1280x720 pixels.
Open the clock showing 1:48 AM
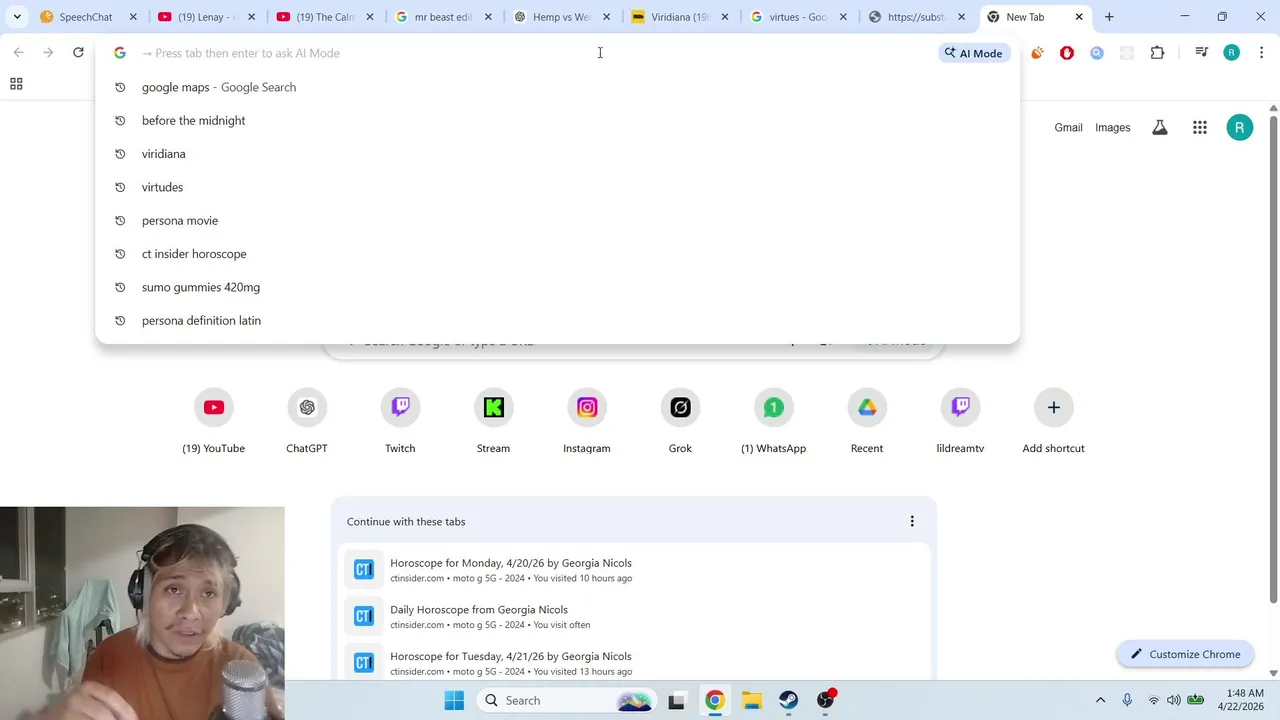coord(1240,700)
